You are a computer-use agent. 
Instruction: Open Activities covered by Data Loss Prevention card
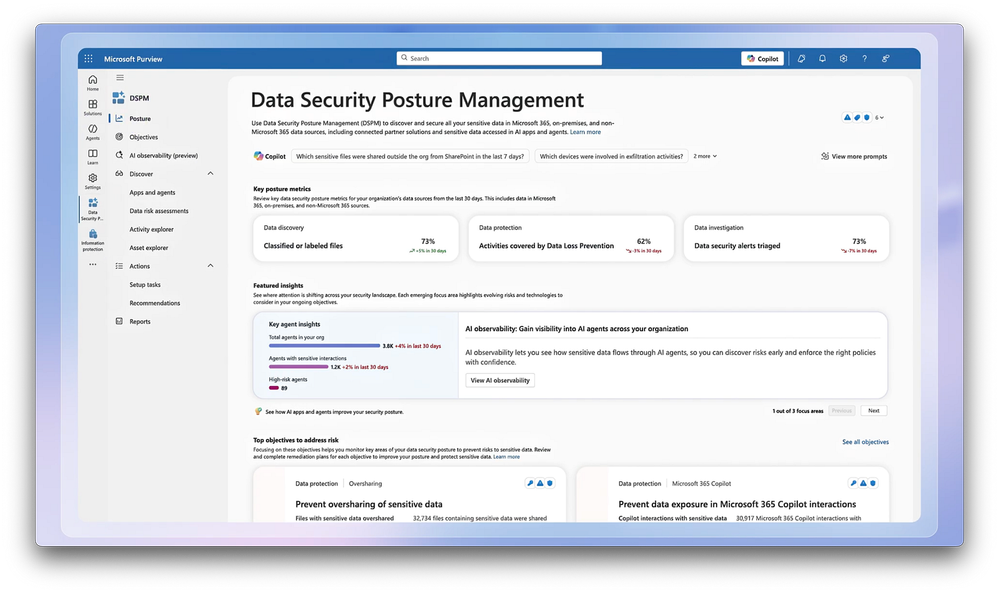point(571,238)
